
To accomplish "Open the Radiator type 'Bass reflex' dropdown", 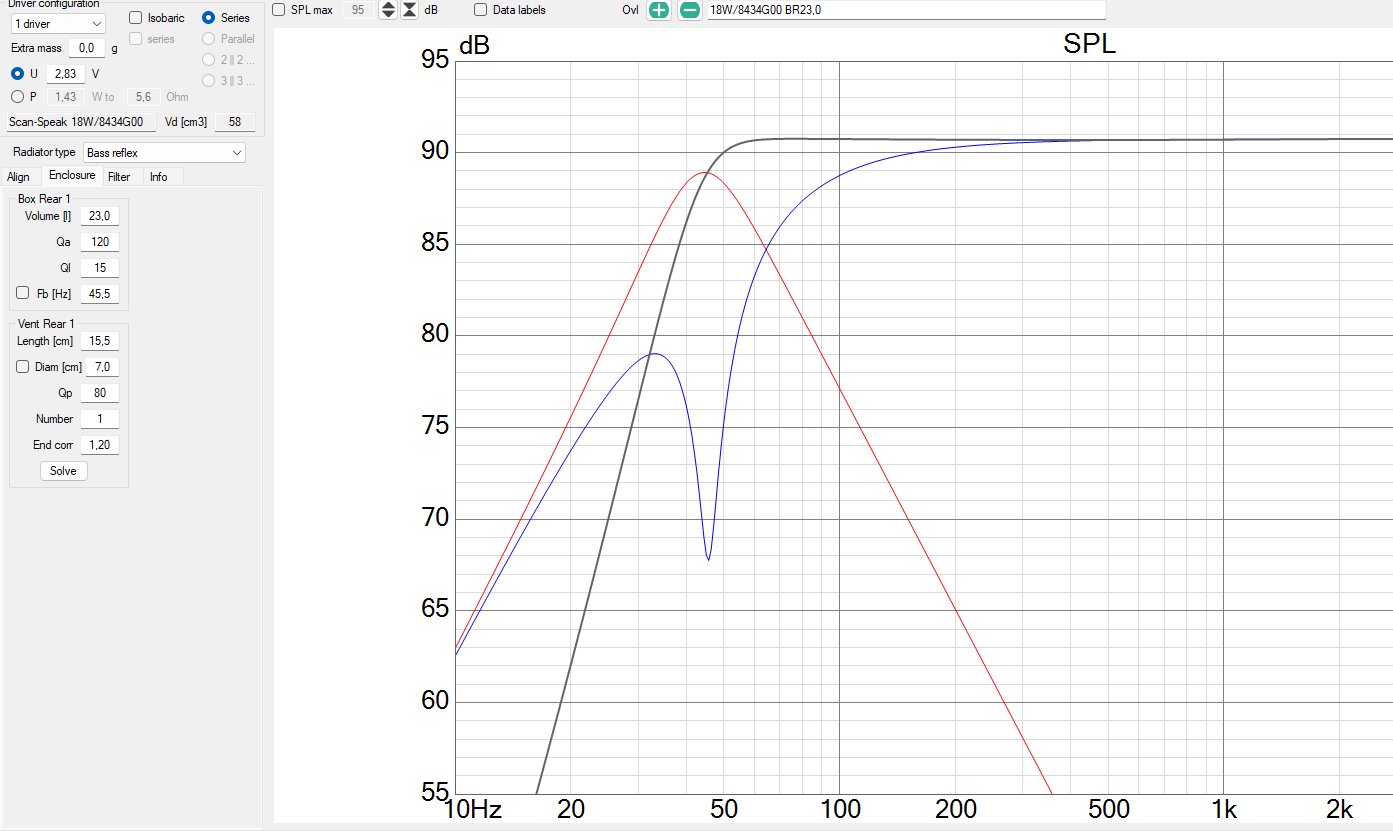I will (164, 153).
